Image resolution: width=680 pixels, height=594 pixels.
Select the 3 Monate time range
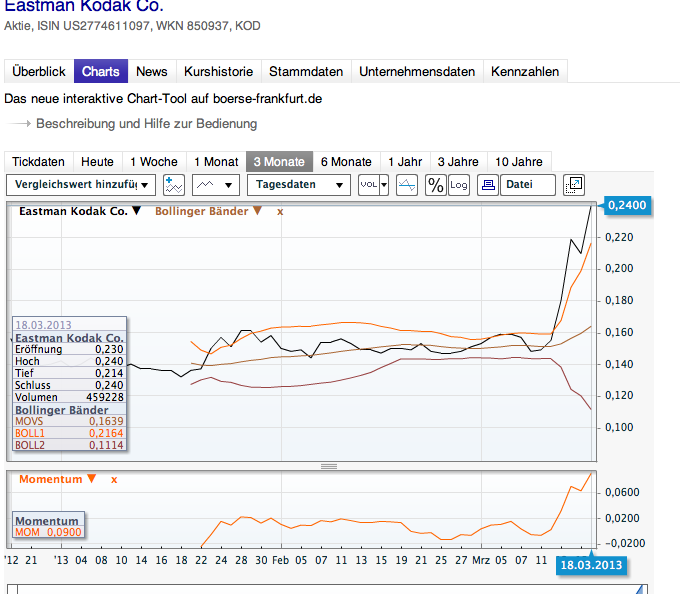(x=279, y=162)
